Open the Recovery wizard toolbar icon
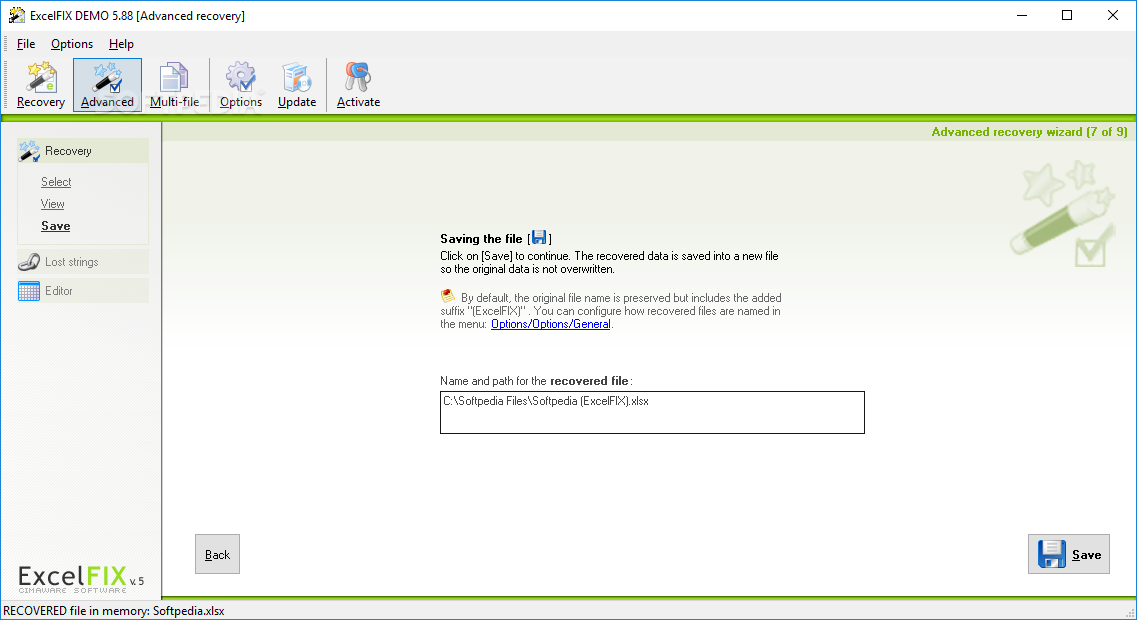 41,85
